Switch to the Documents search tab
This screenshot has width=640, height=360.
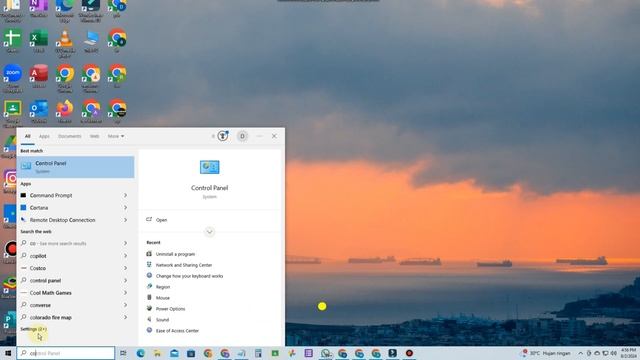(69, 136)
